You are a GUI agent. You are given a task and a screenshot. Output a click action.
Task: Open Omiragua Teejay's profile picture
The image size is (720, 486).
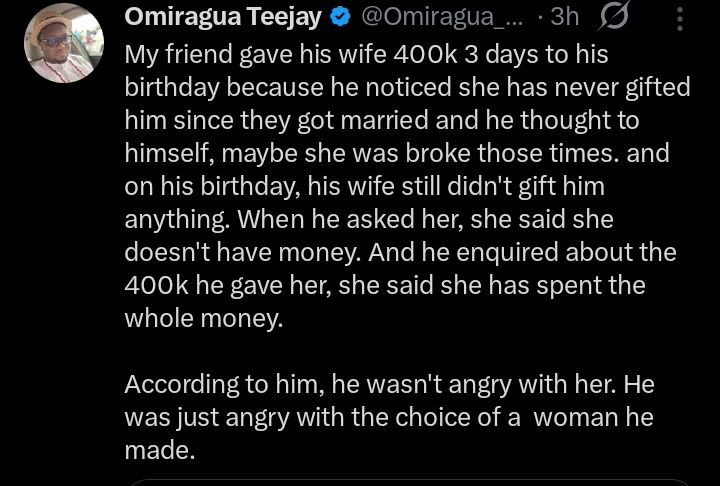tap(63, 43)
